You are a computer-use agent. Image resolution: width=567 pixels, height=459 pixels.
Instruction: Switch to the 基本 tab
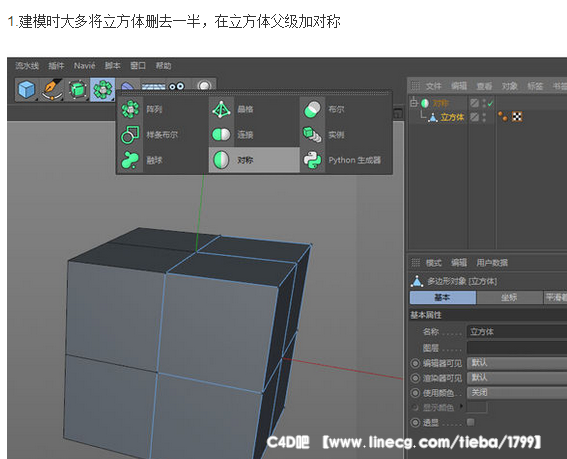(443, 297)
